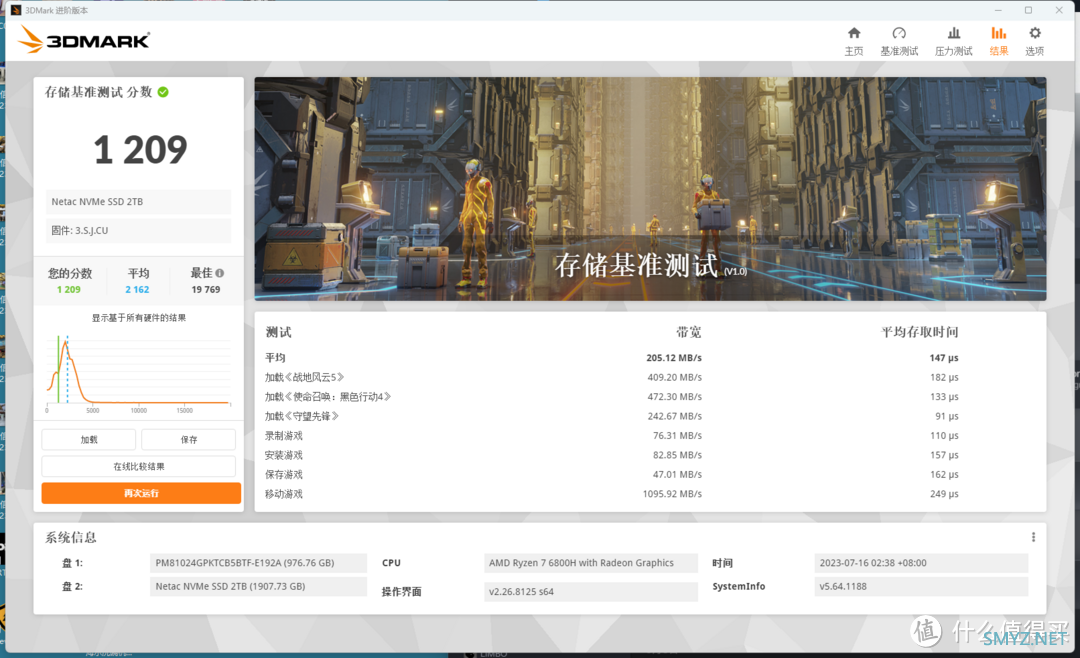Click the 盘 1 PM81024GPKTCB5BTF-E192A field

[x=258, y=563]
